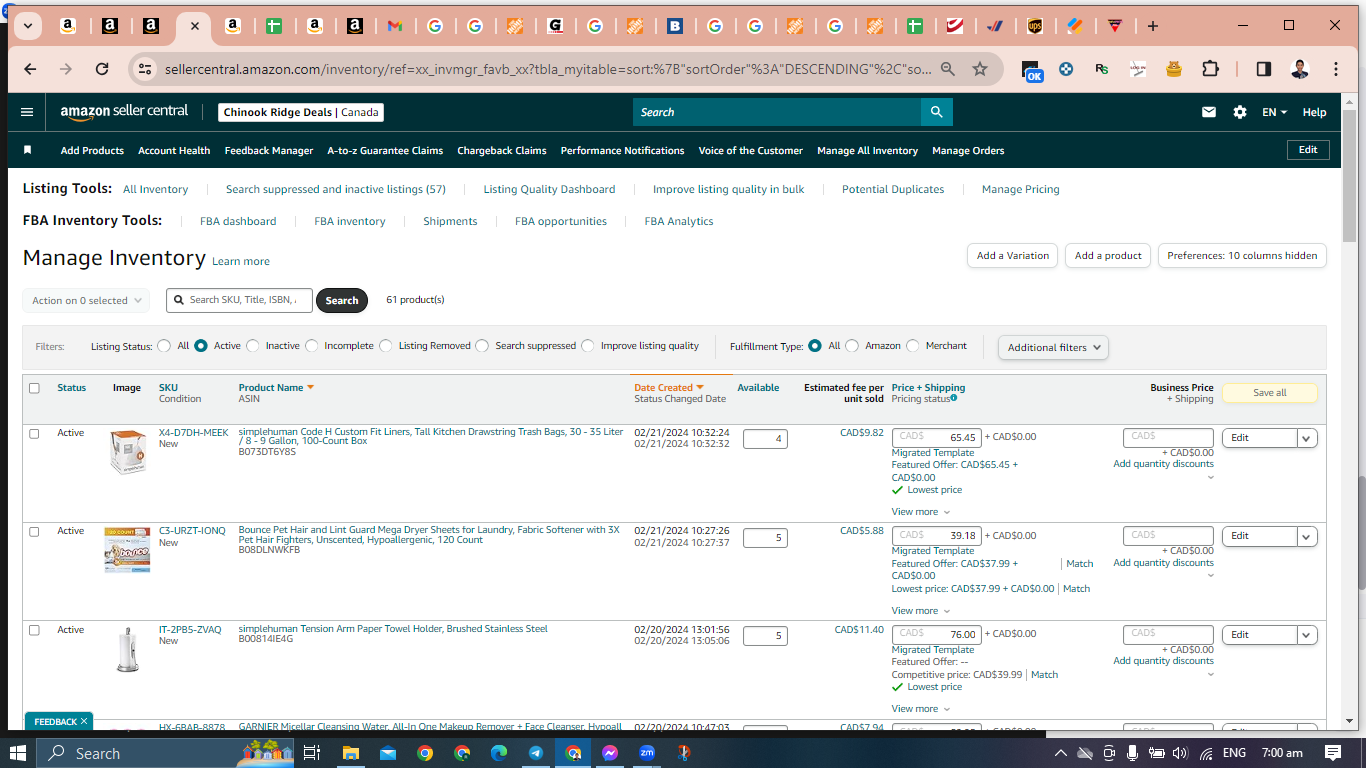Open the Edit dropdown arrow for X4-D7DH-MEEK
The height and width of the screenshot is (768, 1366).
1307,438
